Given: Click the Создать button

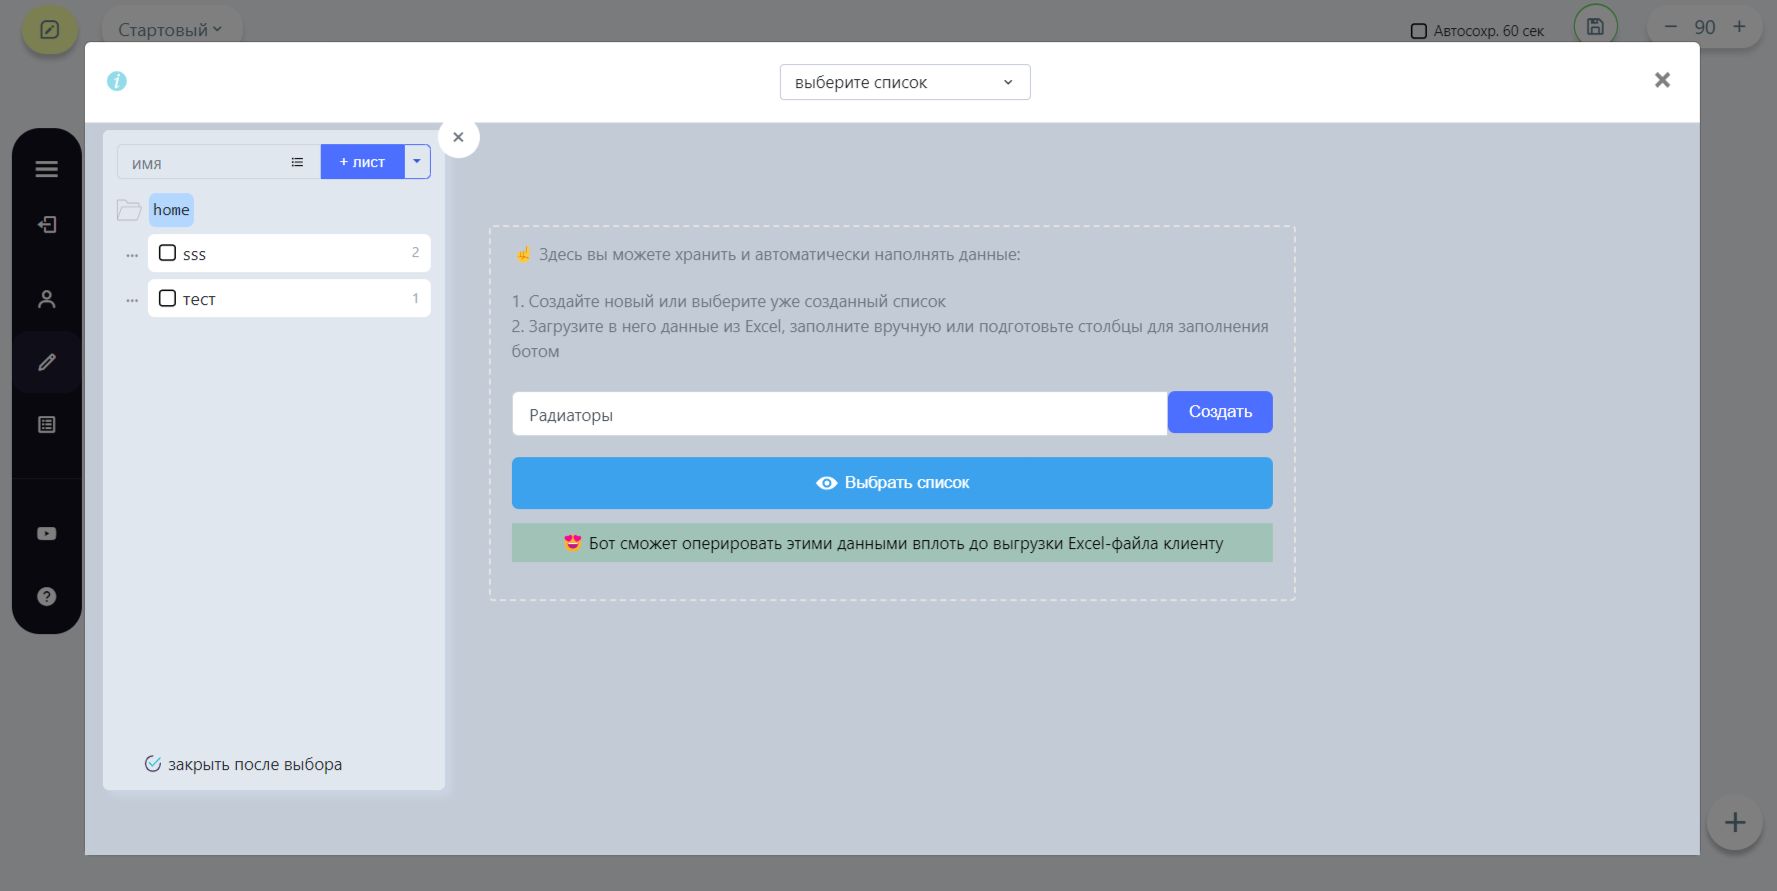Looking at the screenshot, I should pyautogui.click(x=1220, y=412).
